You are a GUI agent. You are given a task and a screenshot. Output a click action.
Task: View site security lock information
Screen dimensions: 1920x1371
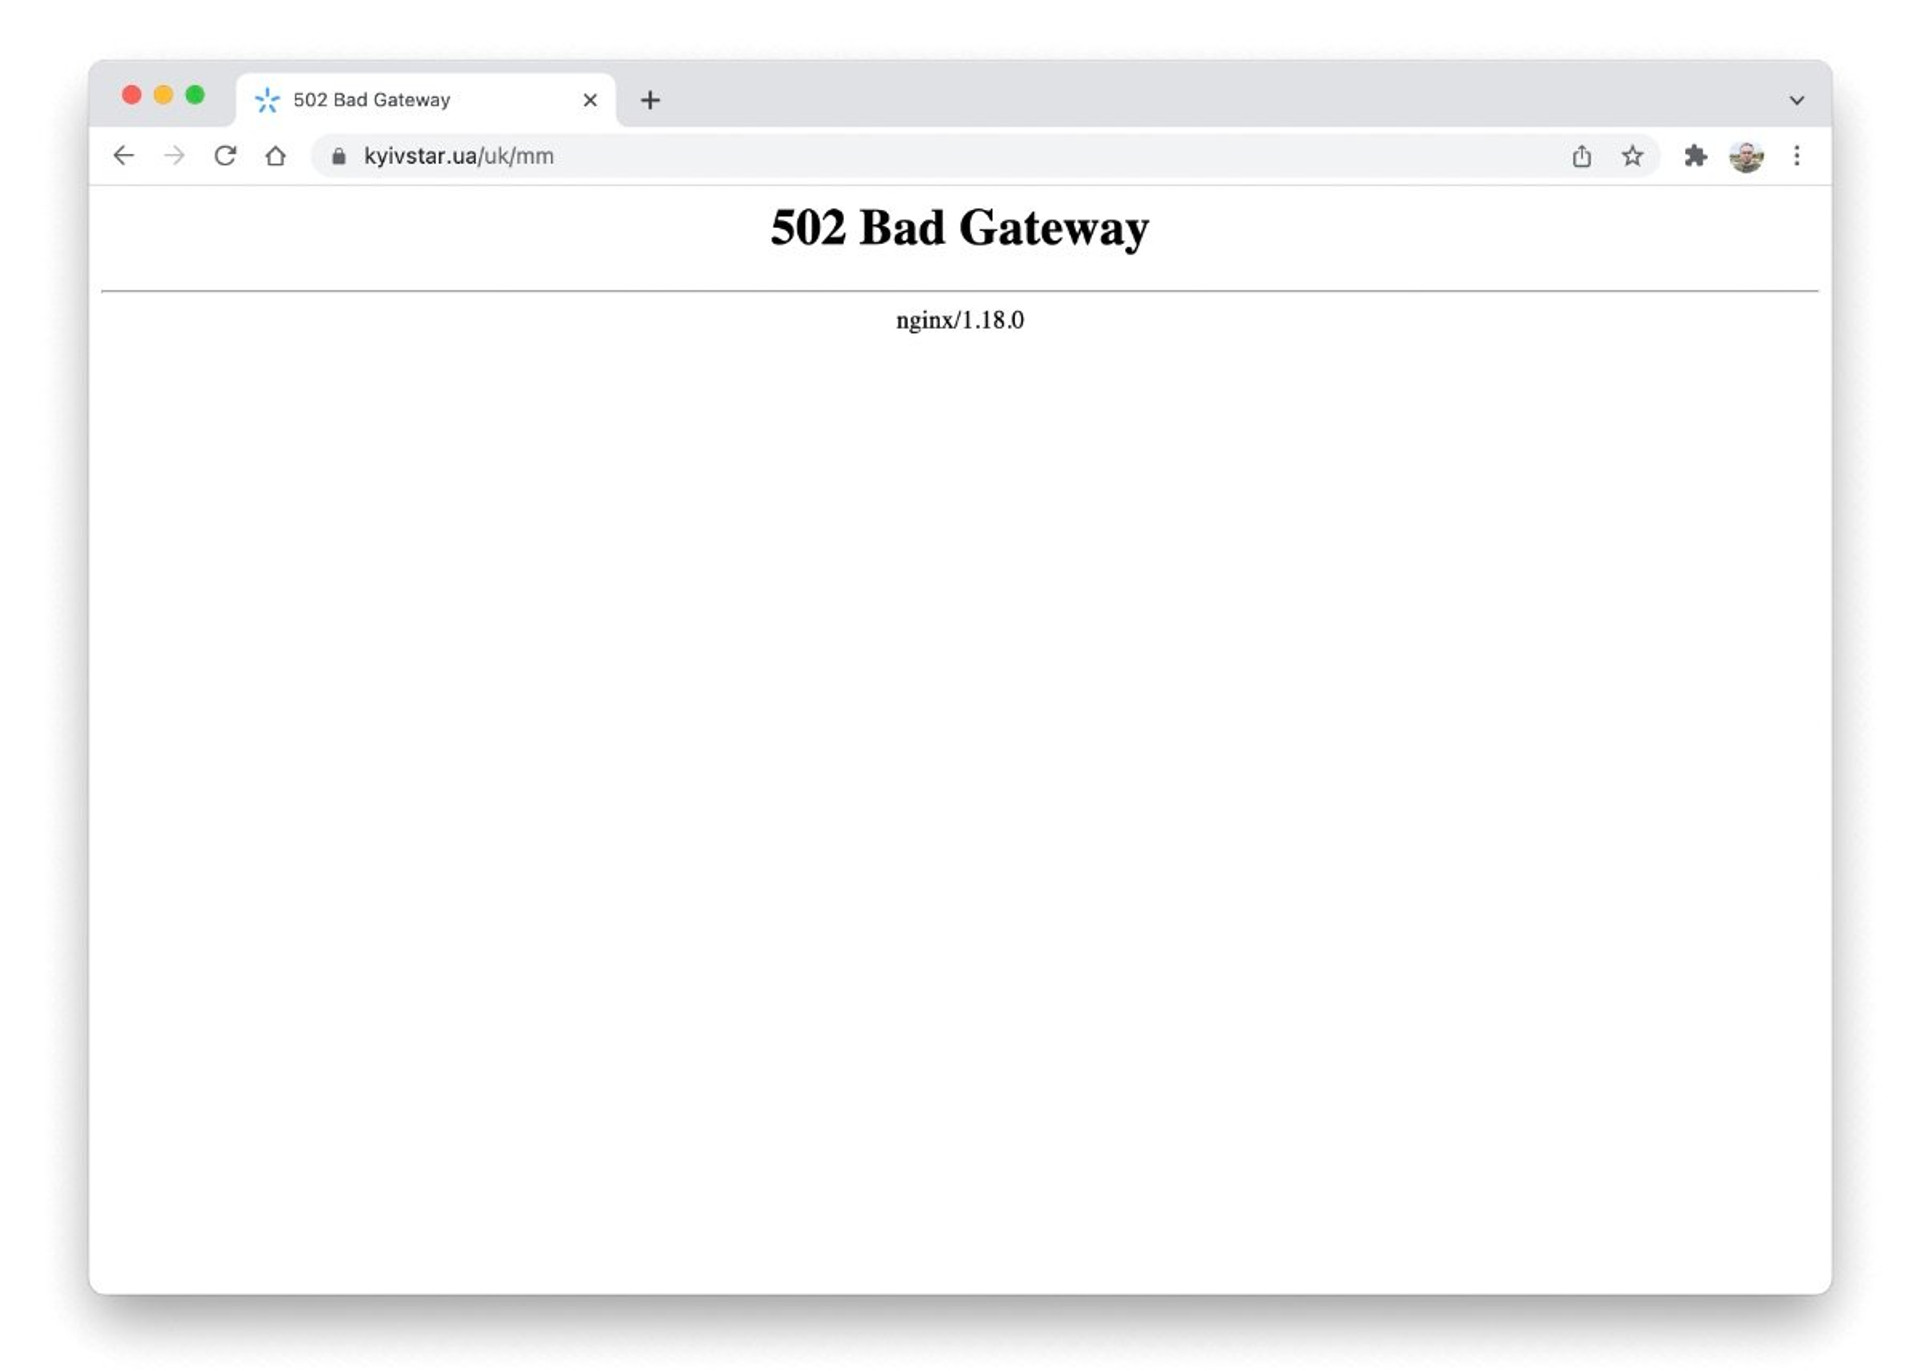tap(339, 156)
